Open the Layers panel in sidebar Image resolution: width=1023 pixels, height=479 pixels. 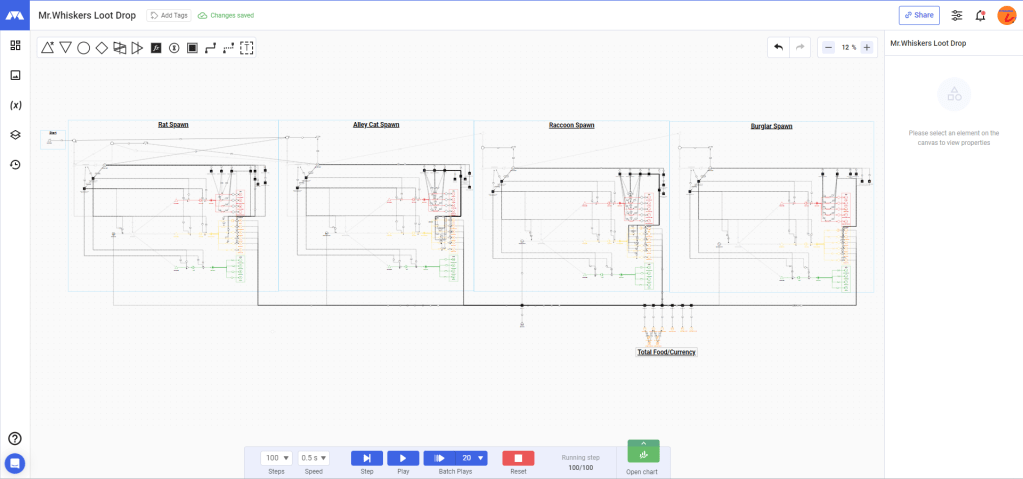[x=15, y=135]
